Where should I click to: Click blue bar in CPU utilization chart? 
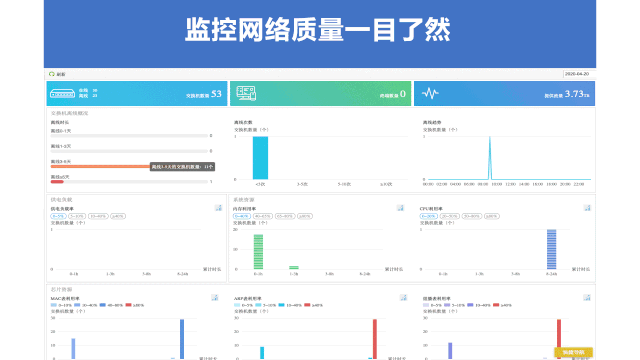coord(551,249)
